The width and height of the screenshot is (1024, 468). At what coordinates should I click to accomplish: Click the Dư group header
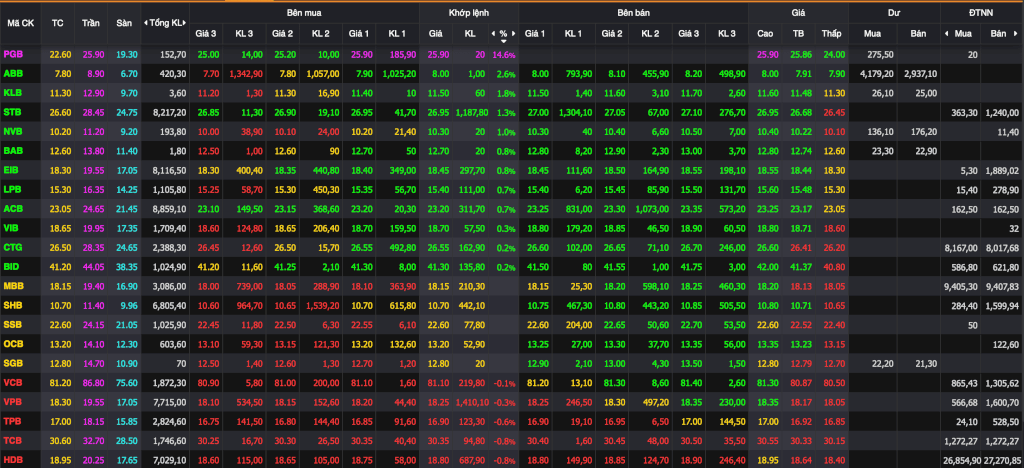coord(893,12)
